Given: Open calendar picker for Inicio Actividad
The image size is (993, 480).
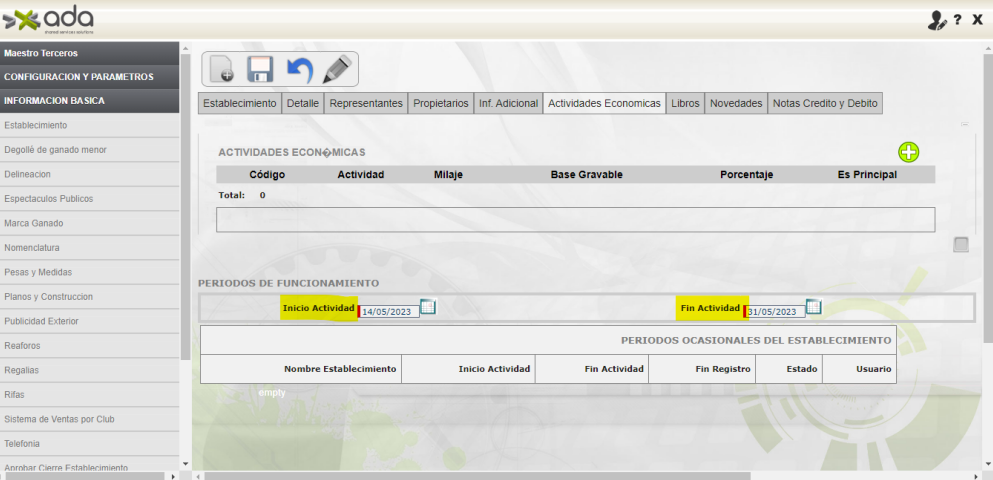Looking at the screenshot, I should (x=428, y=308).
